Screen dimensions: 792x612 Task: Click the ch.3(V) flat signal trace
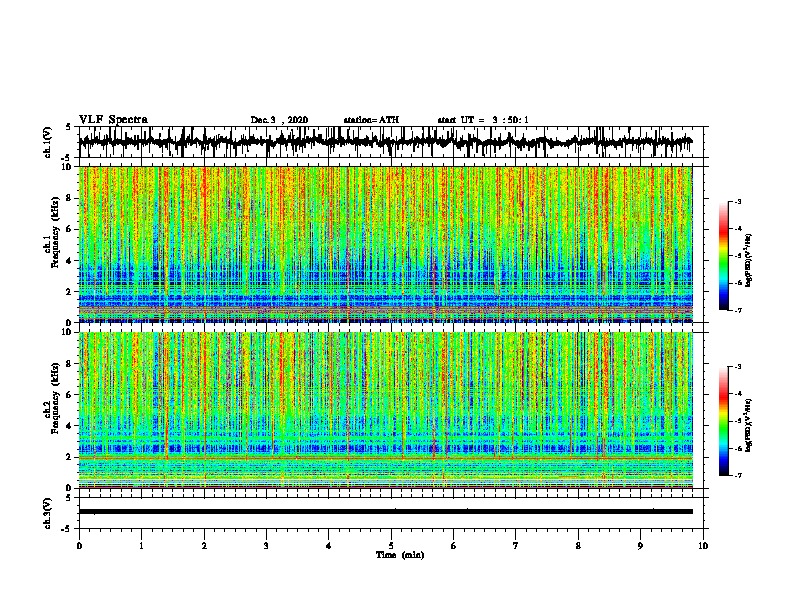pos(385,512)
